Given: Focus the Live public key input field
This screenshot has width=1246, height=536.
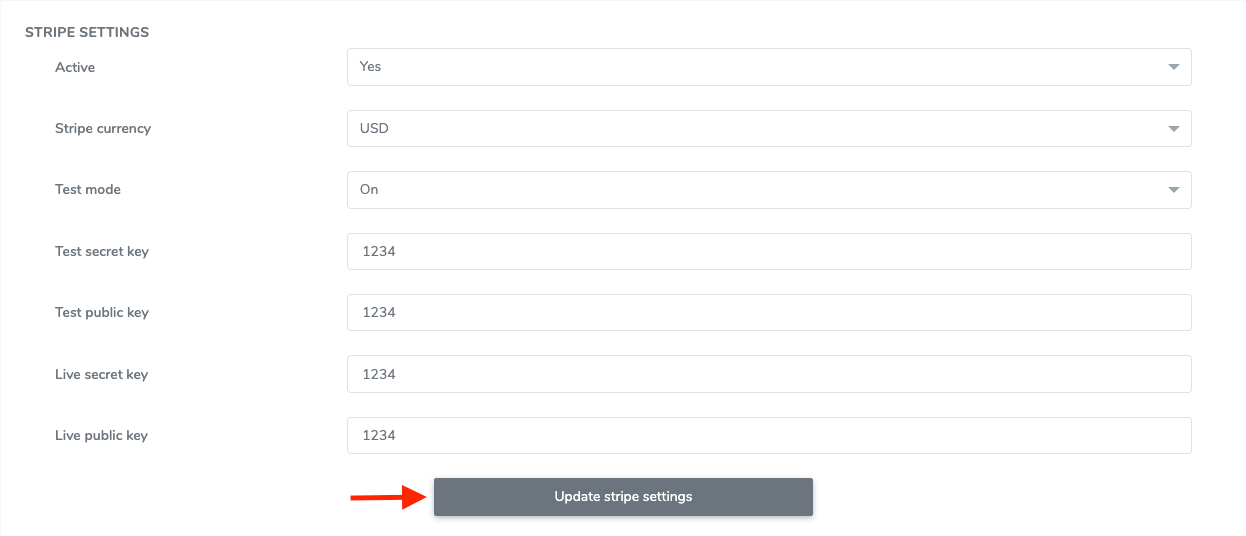Looking at the screenshot, I should [x=768, y=436].
